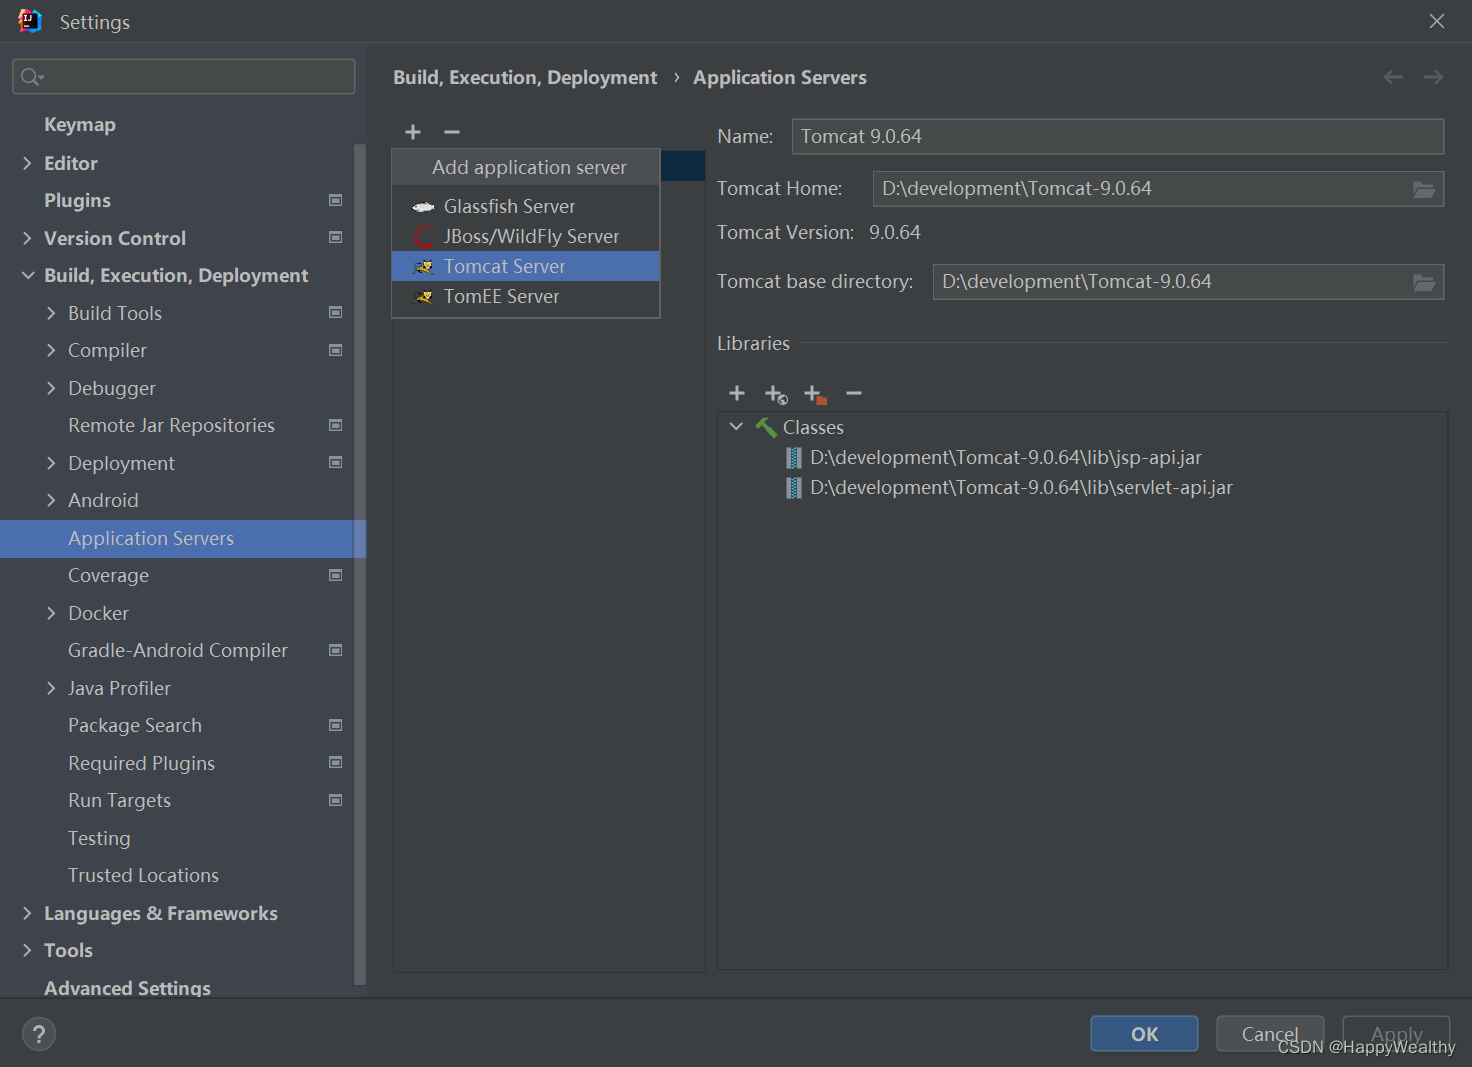Open Keymap settings

pos(80,125)
